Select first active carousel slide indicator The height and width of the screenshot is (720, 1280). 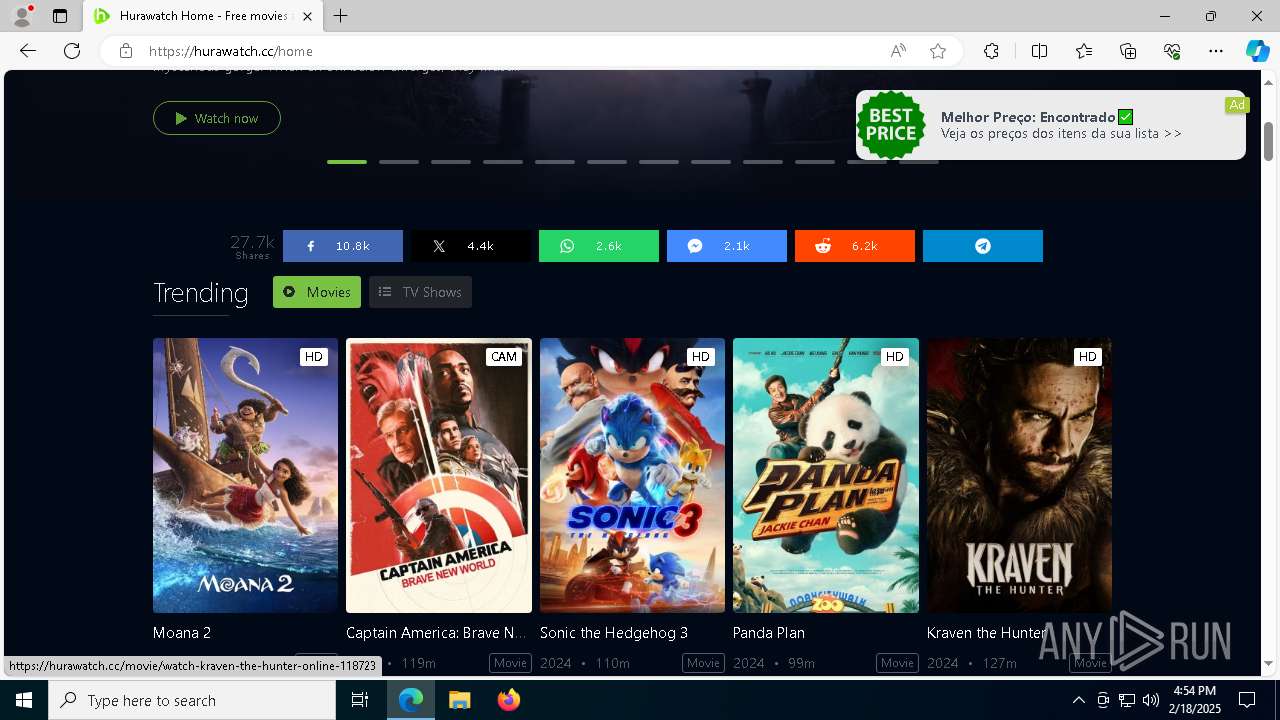tap(347, 162)
